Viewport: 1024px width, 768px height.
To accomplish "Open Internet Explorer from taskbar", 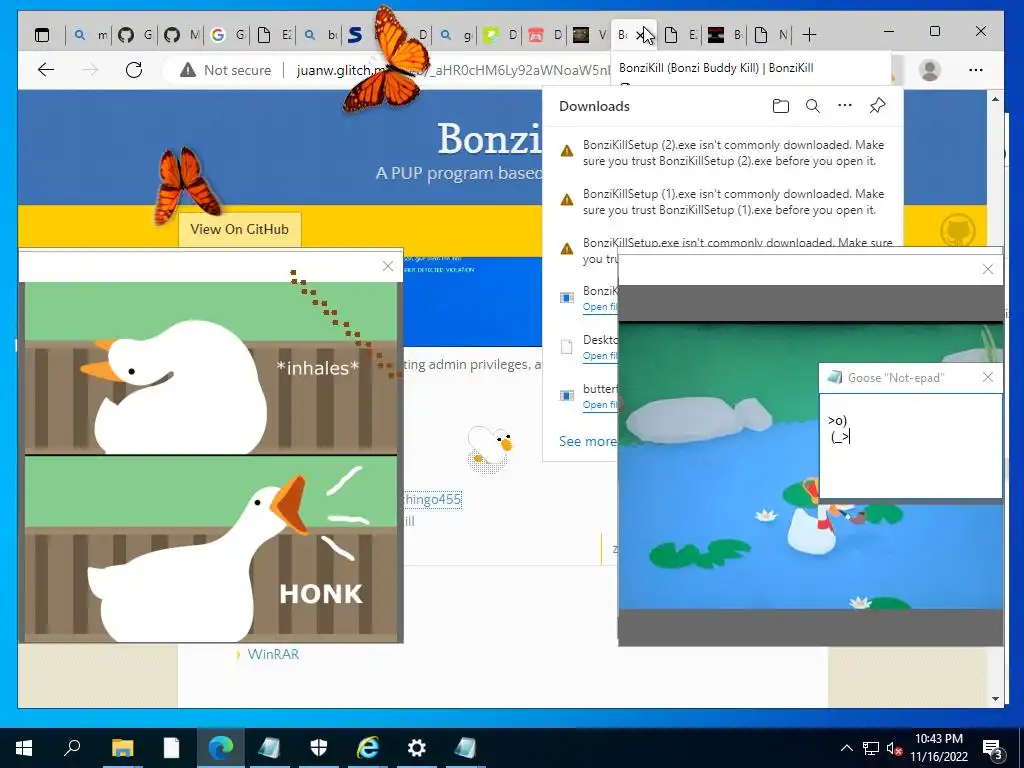I will tap(368, 748).
